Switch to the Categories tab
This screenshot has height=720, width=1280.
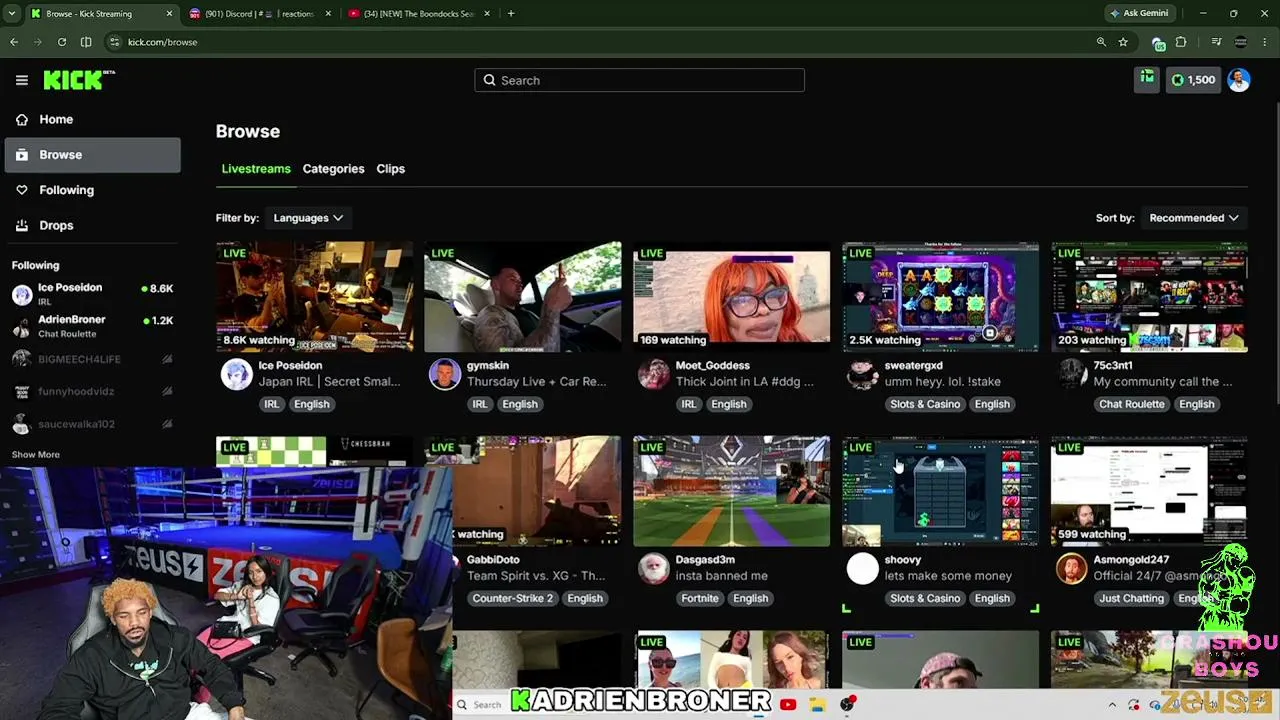click(x=333, y=169)
